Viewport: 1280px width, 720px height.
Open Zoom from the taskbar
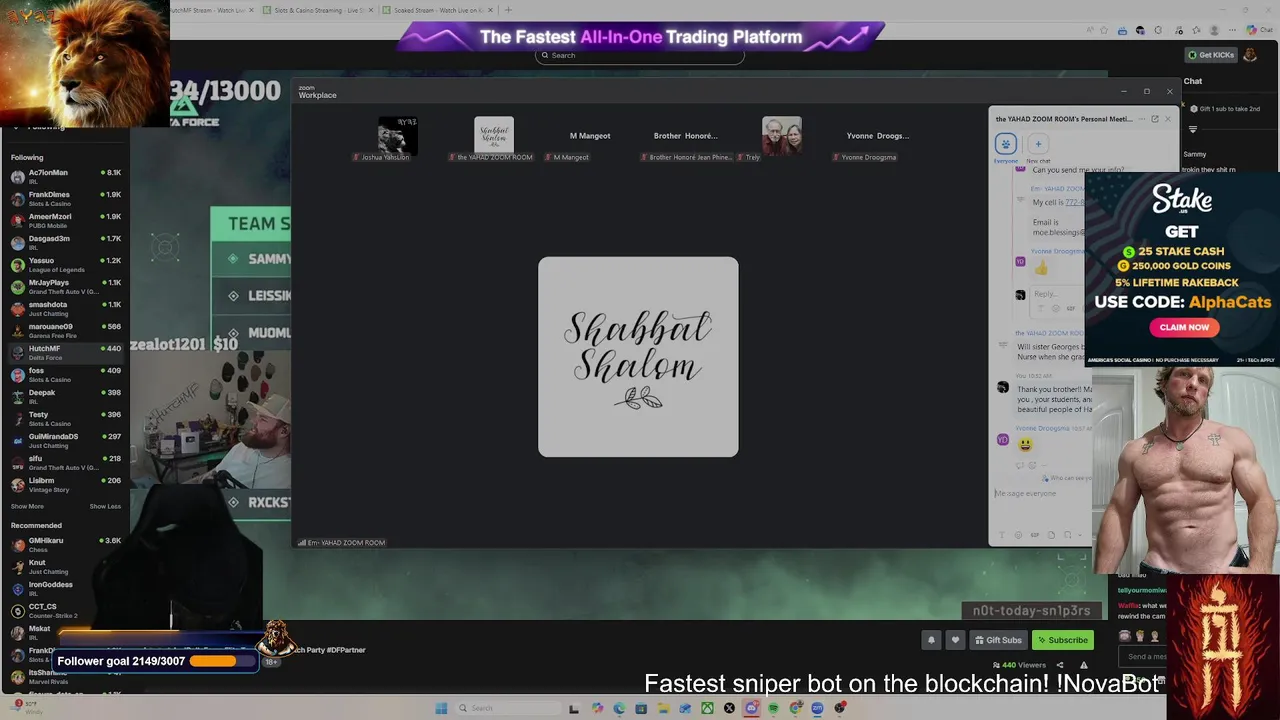(817, 708)
